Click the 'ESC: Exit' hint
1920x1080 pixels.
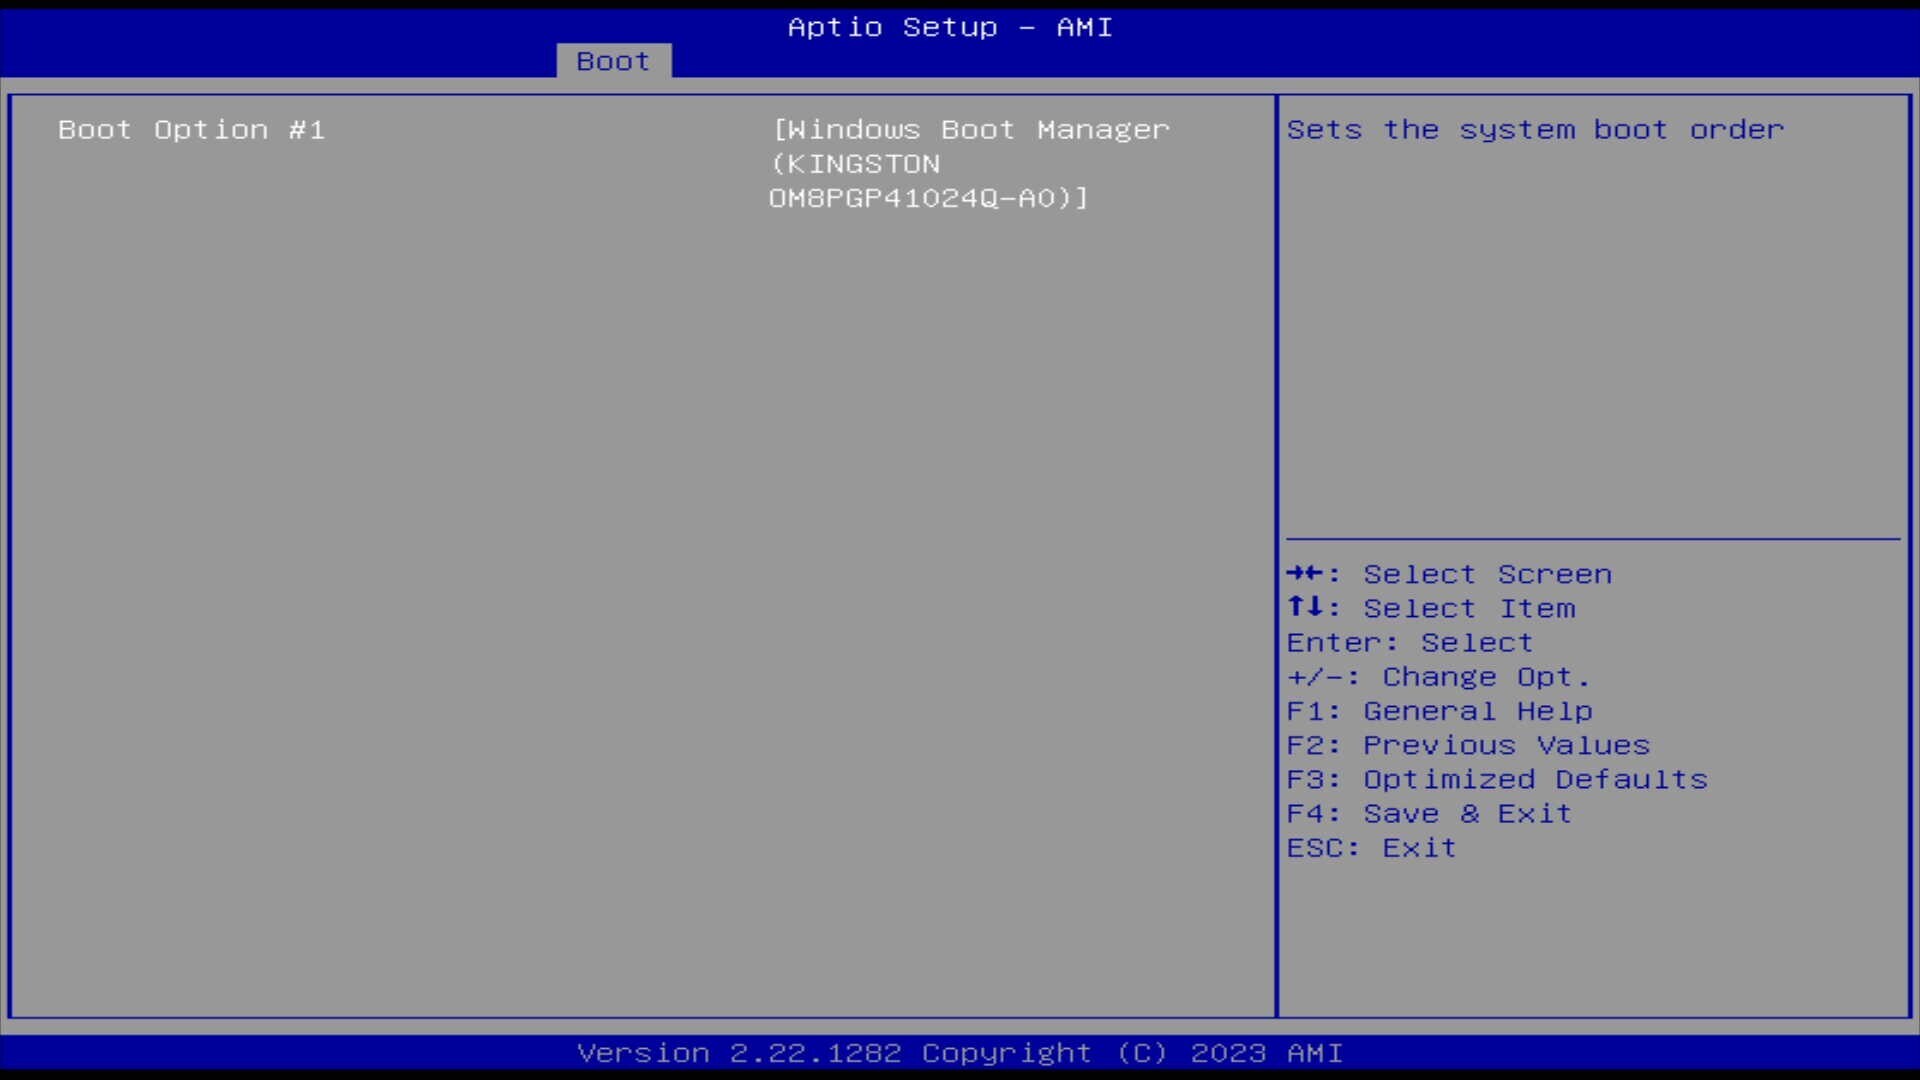(1371, 848)
